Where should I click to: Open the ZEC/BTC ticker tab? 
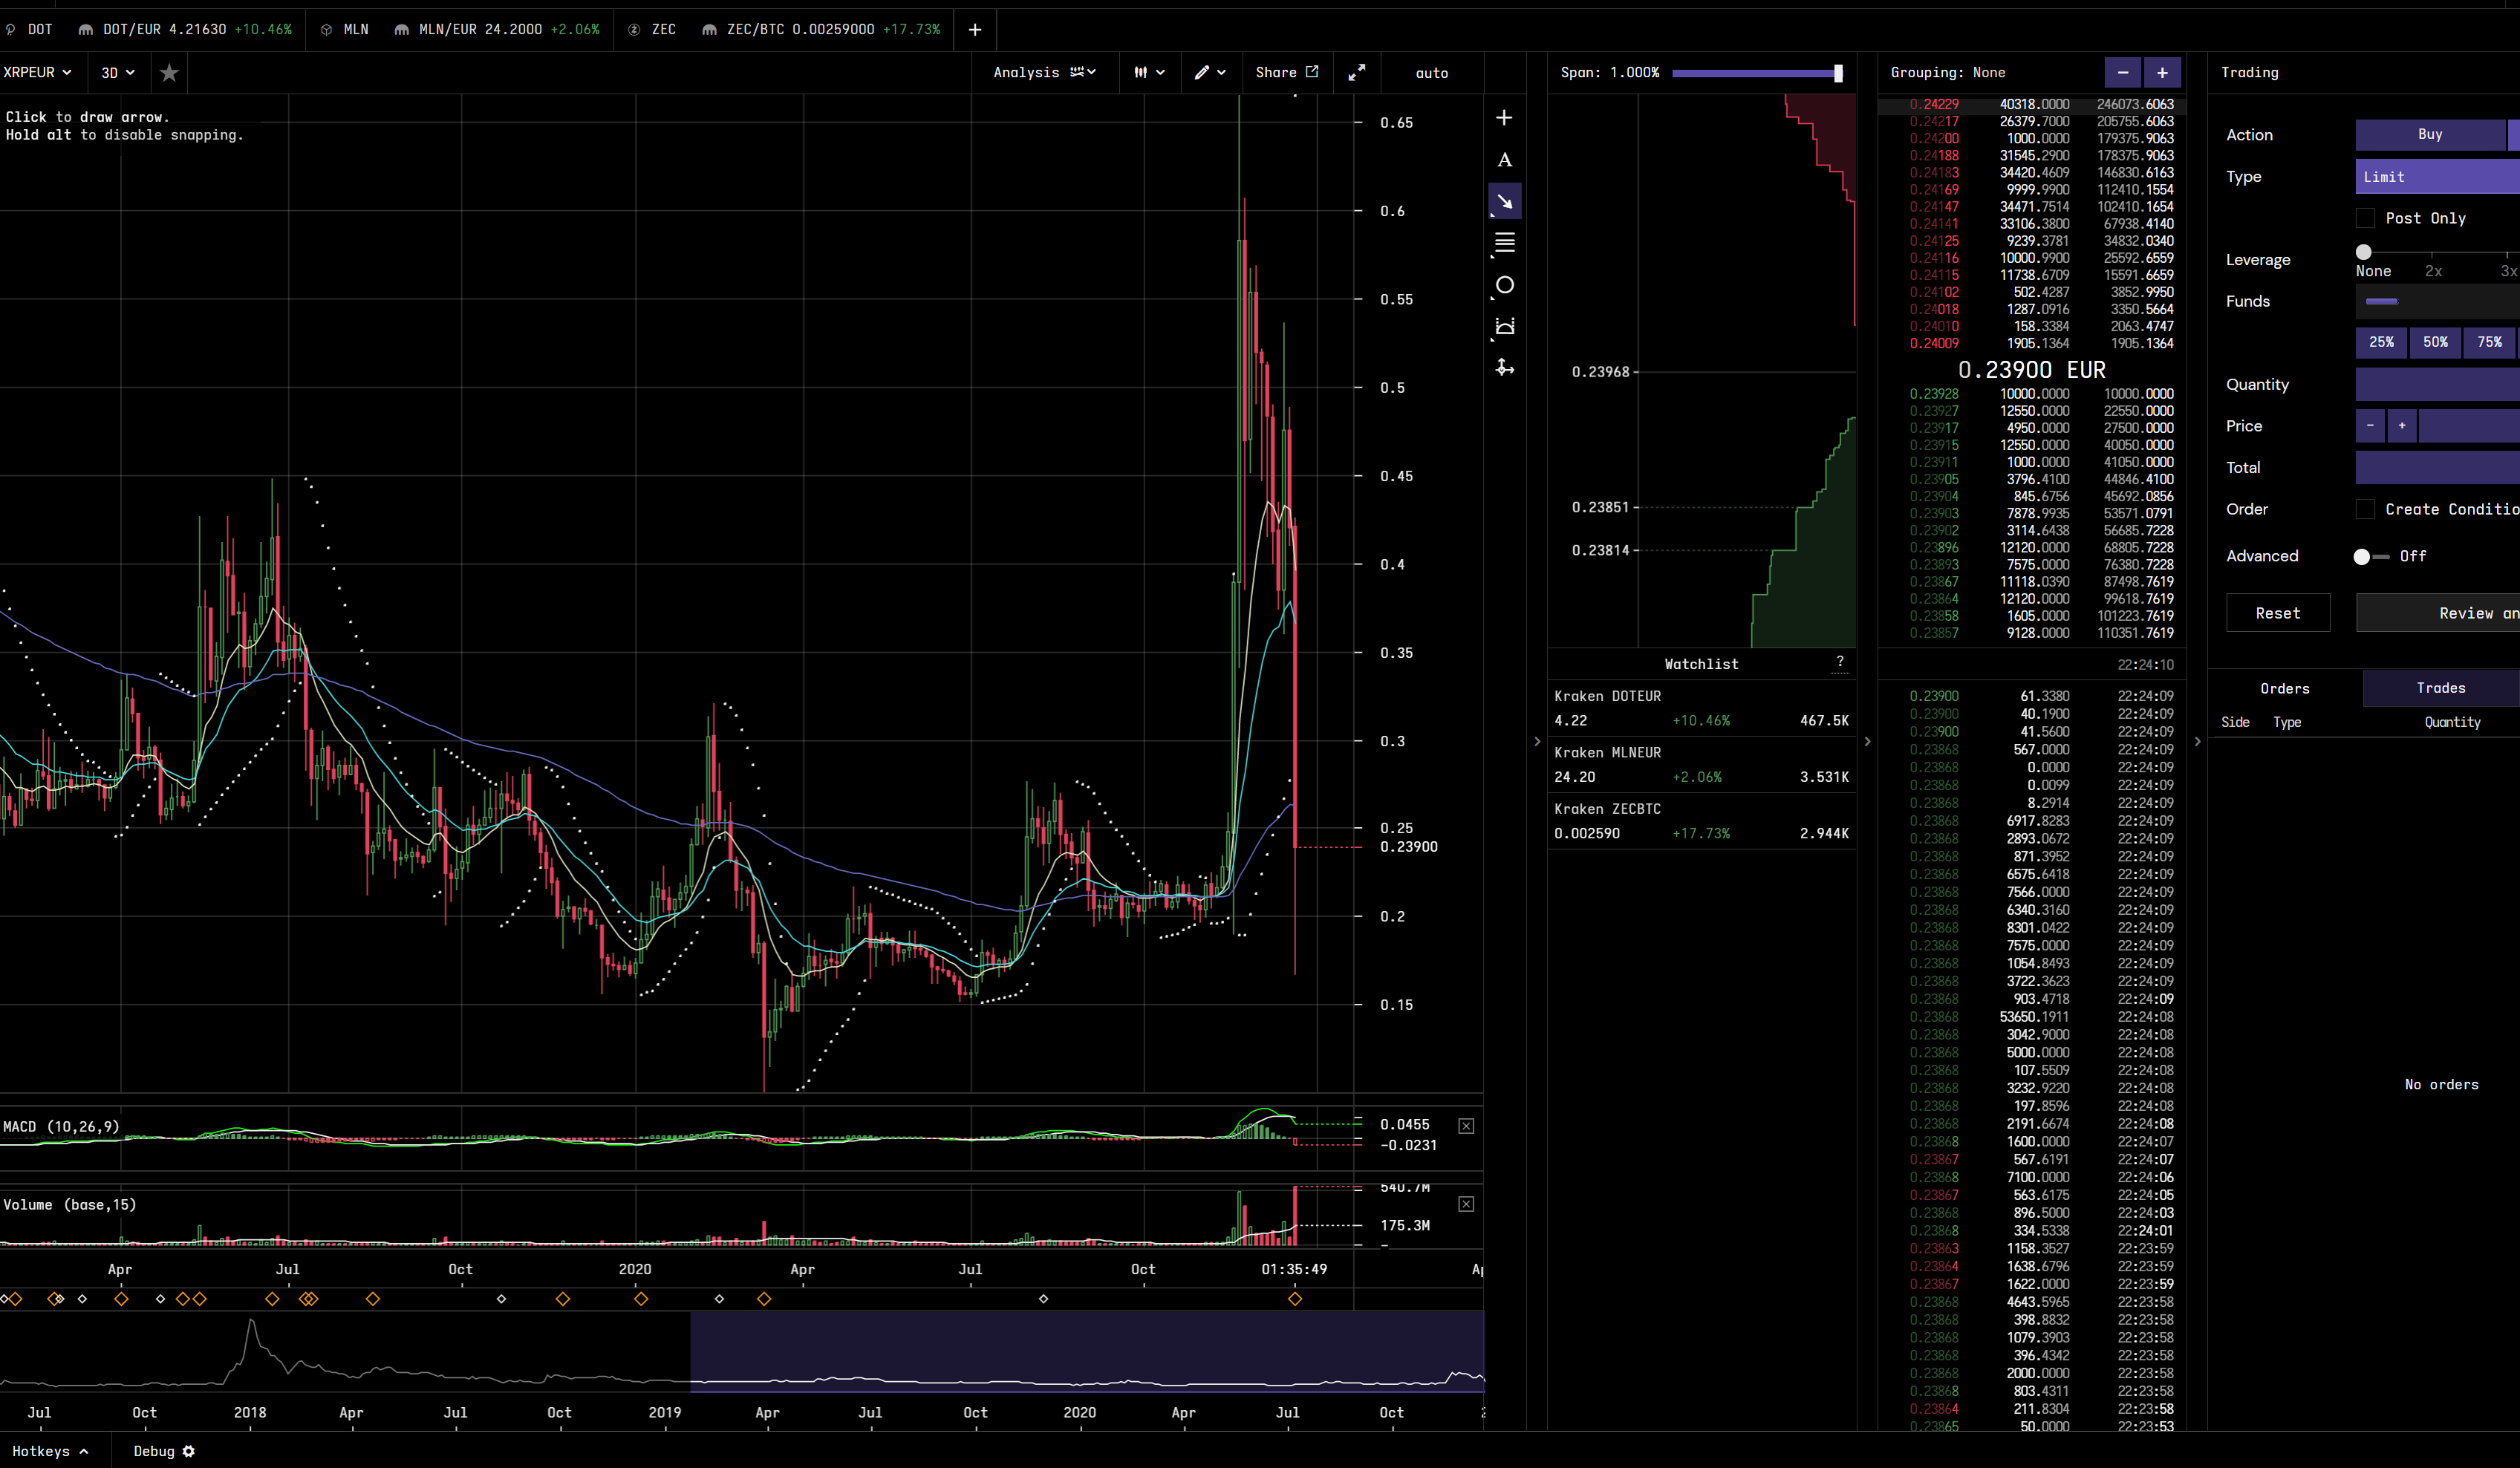coord(820,30)
